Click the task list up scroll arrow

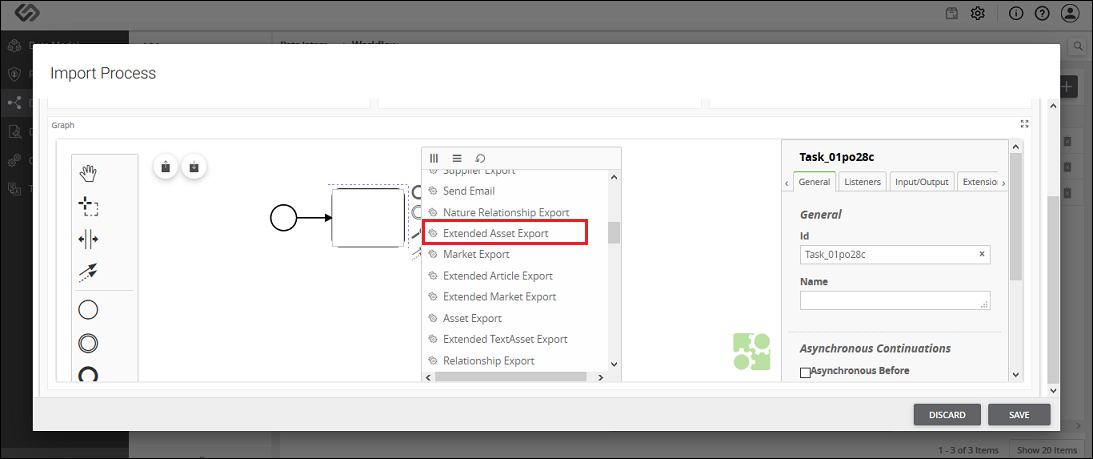(613, 176)
